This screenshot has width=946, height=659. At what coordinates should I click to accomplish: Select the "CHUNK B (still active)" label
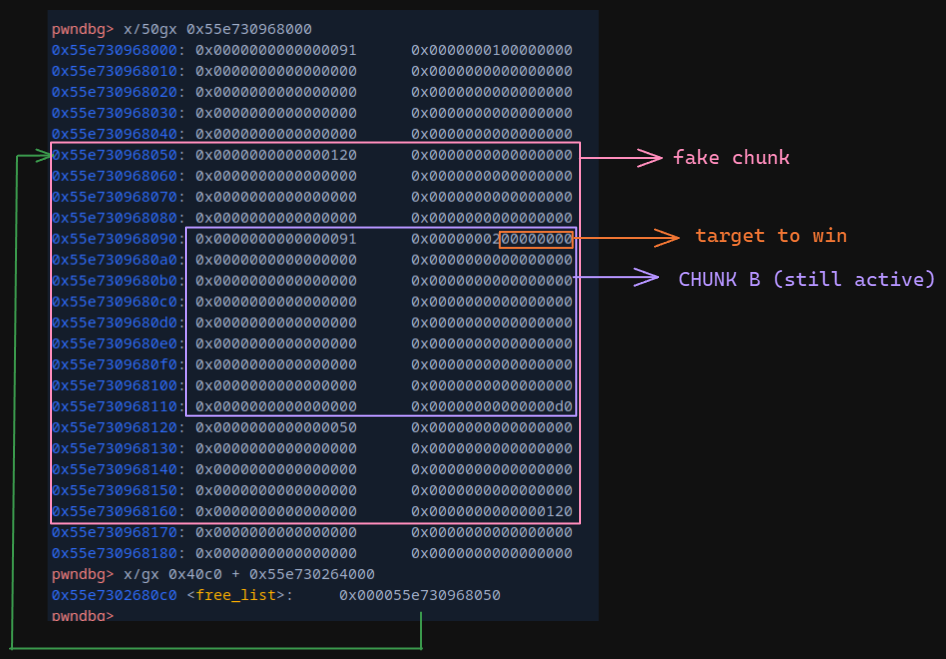(806, 279)
